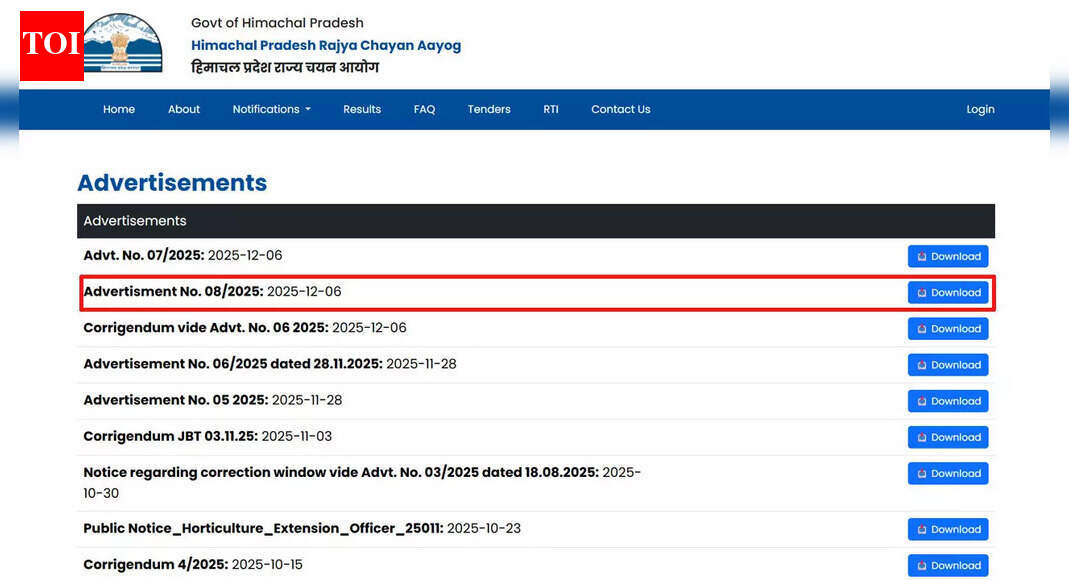This screenshot has height=580, width=1069.
Task: Open the Results page
Action: click(362, 109)
